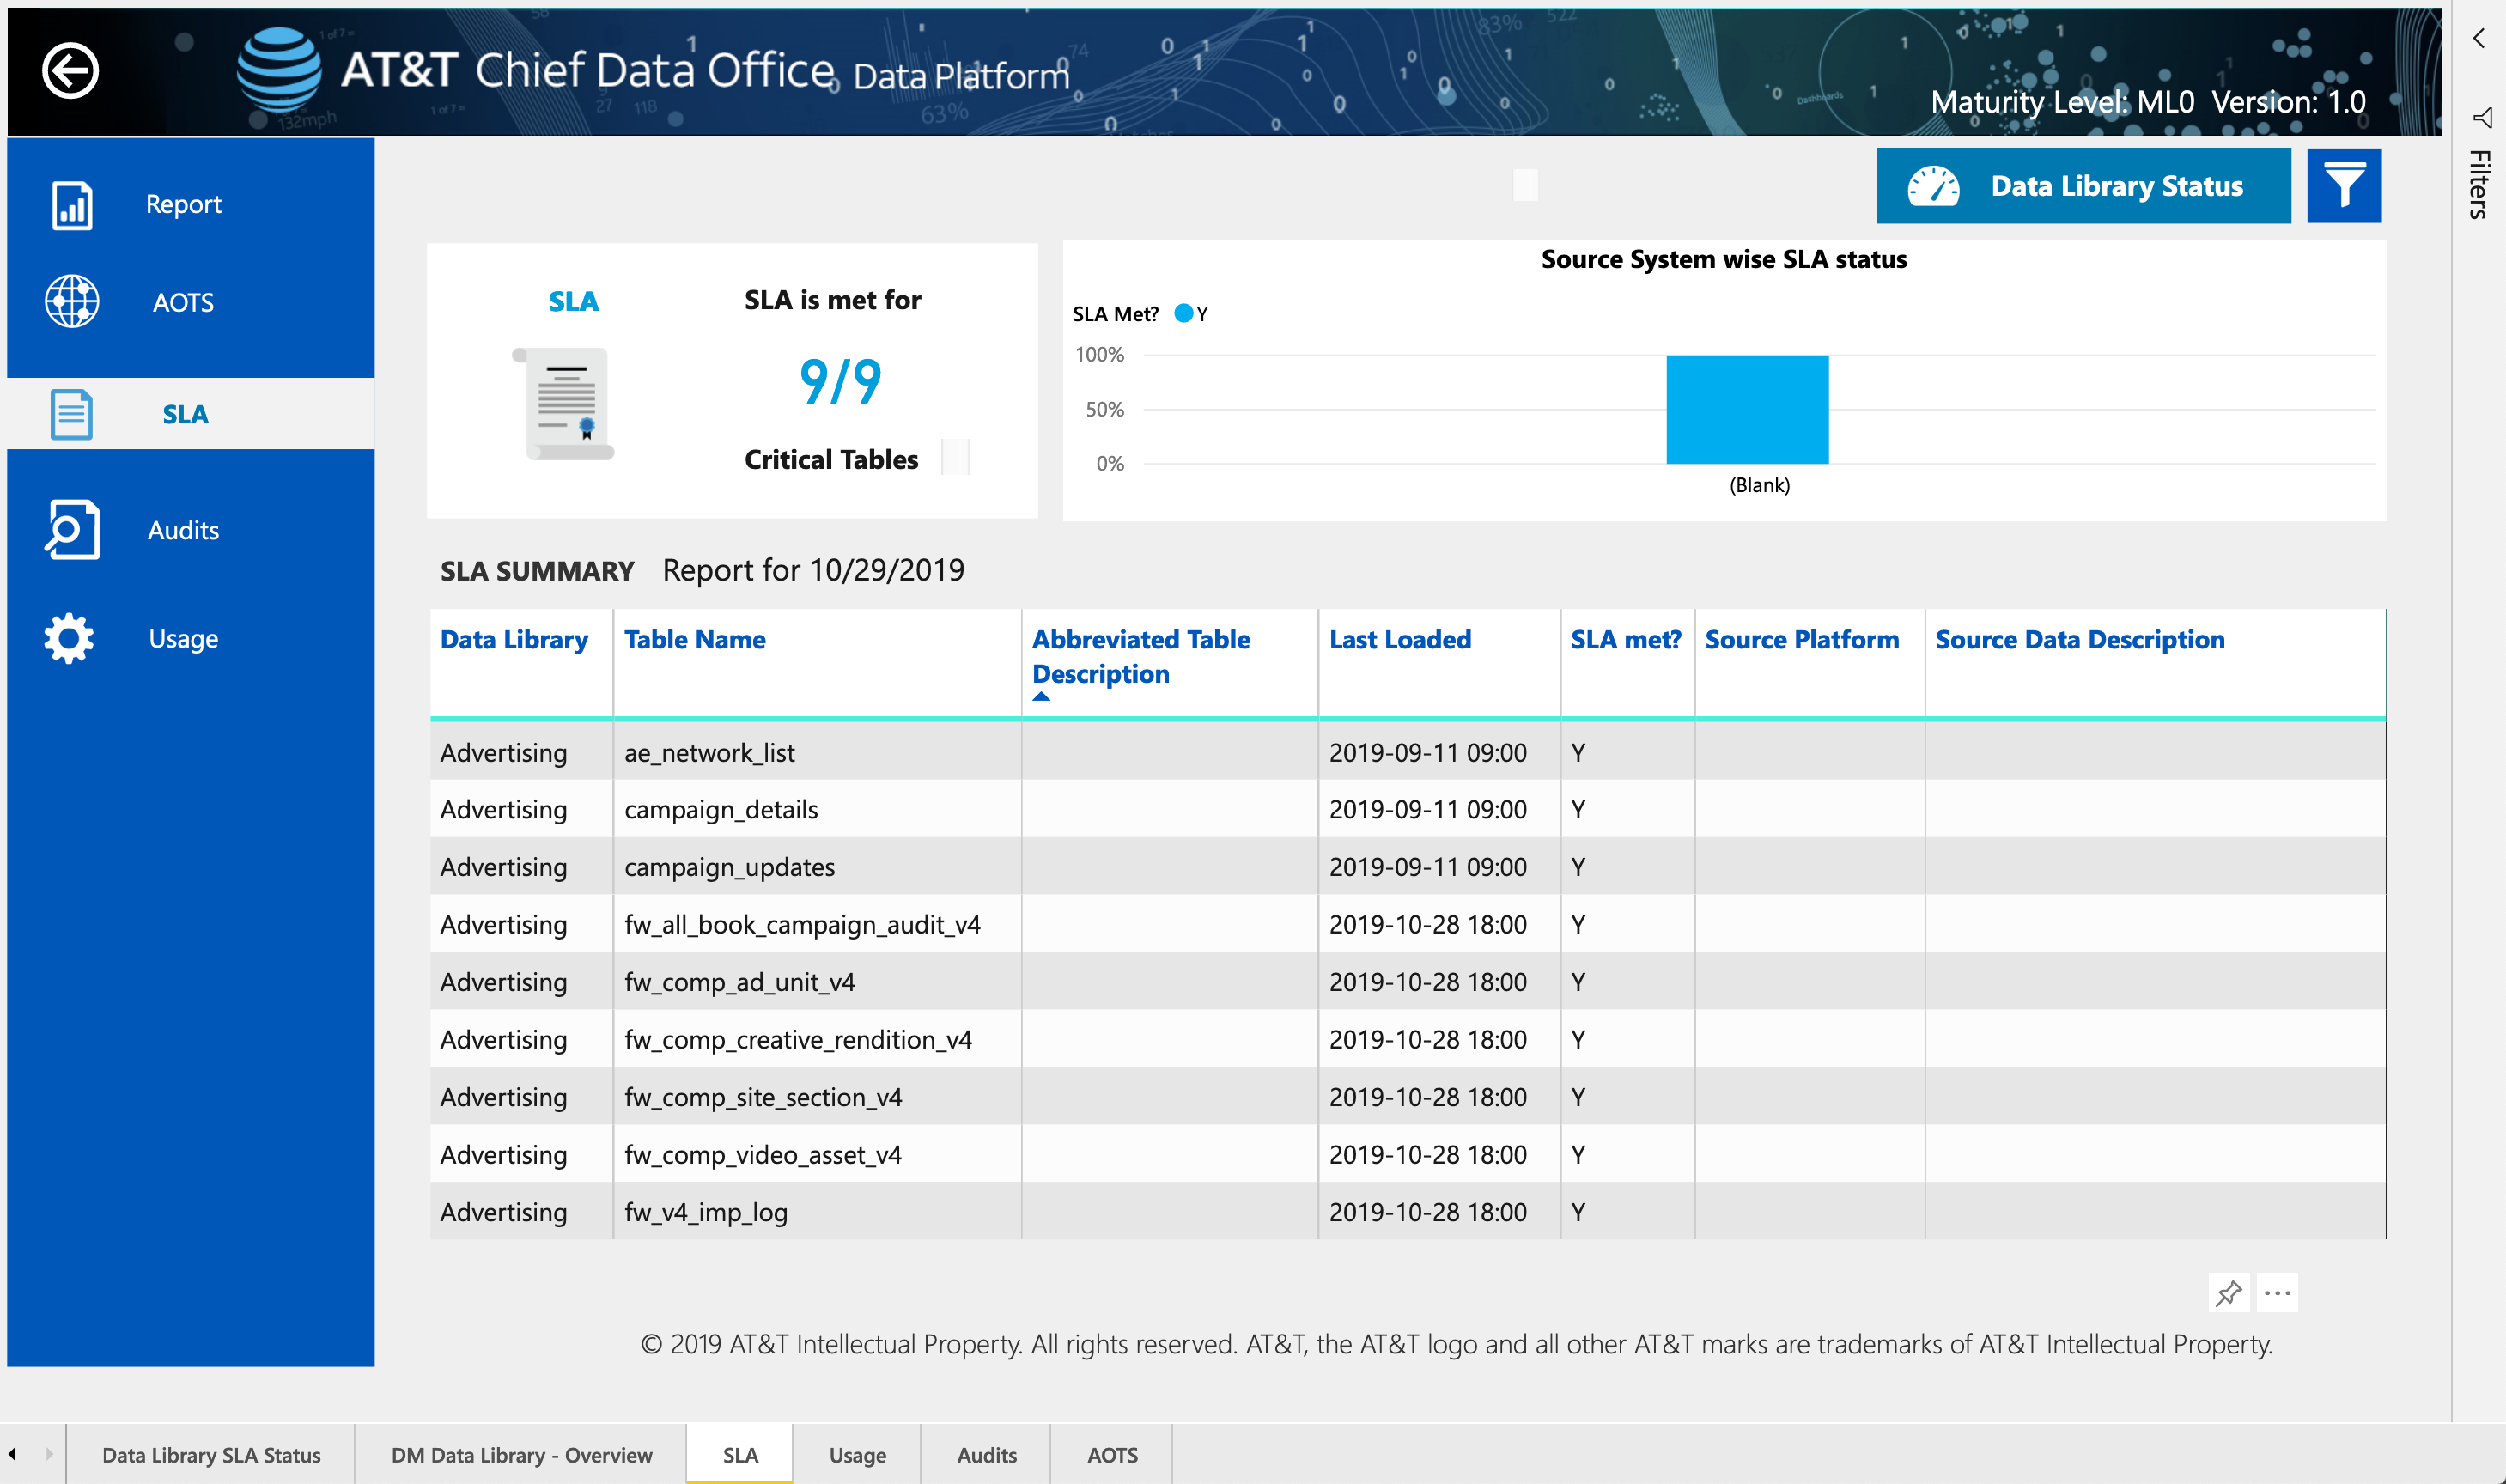Switch to the Usage page tab
The height and width of the screenshot is (1484, 2506).
[x=857, y=1455]
